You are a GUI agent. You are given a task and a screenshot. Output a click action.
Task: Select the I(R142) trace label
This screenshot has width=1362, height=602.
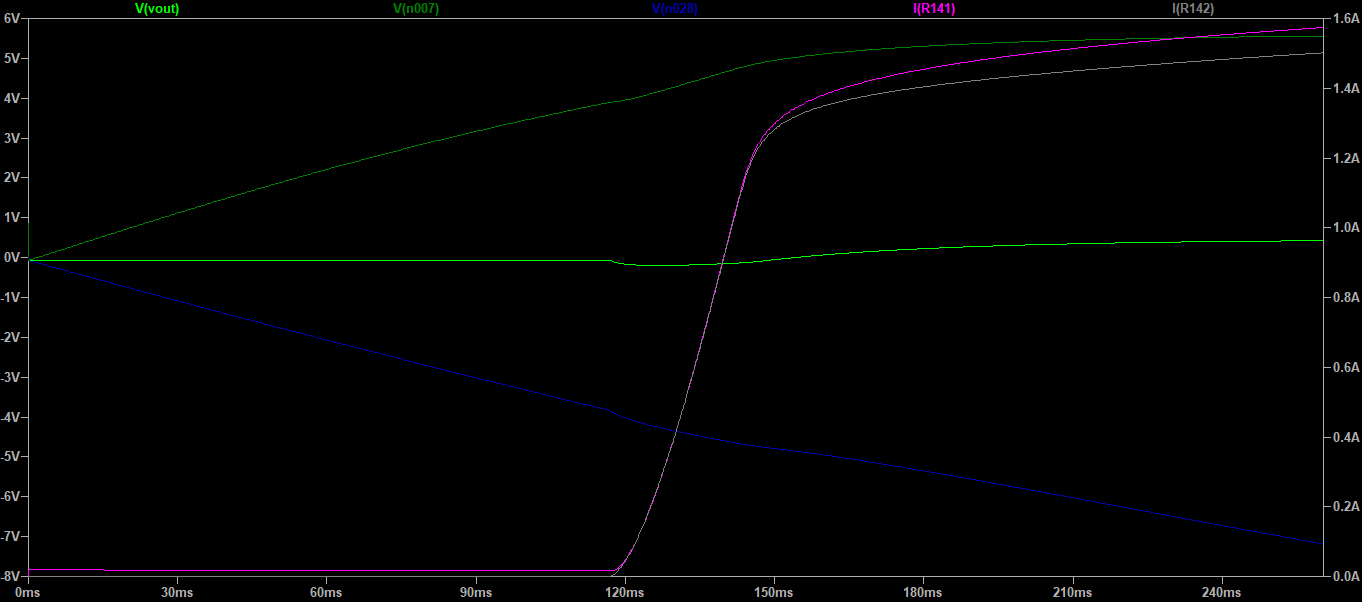pos(1193,8)
